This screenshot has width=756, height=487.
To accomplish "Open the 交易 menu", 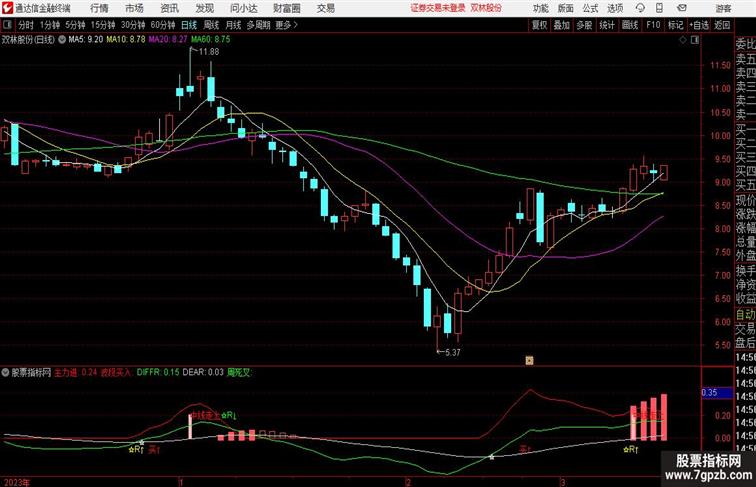I will 325,8.
